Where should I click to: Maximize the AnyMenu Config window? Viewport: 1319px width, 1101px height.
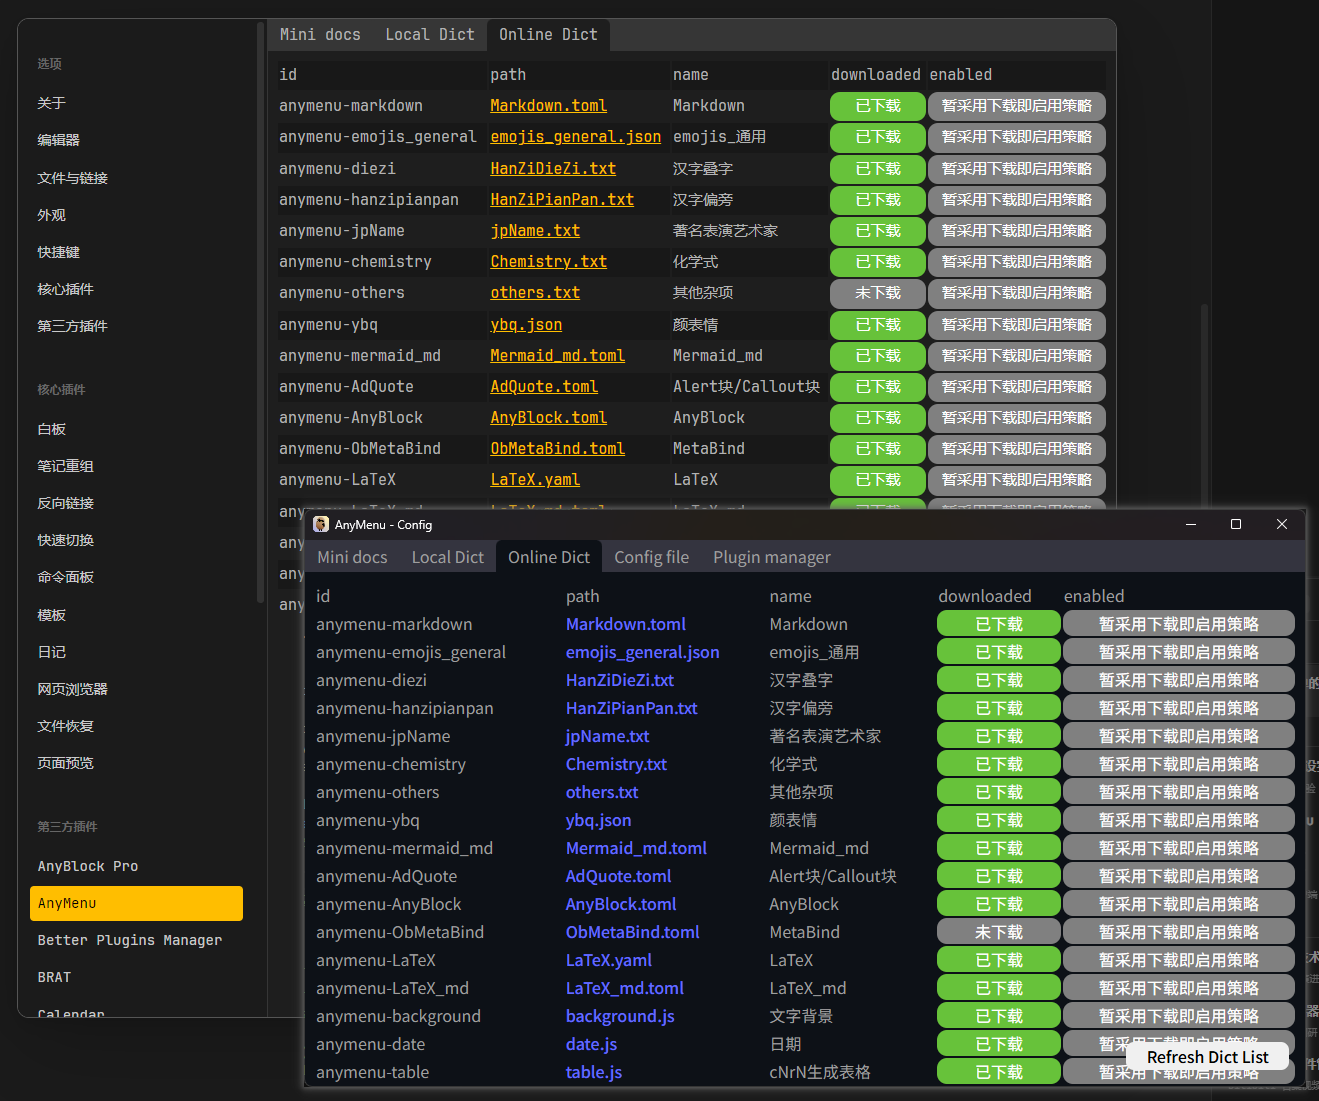pos(1236,524)
